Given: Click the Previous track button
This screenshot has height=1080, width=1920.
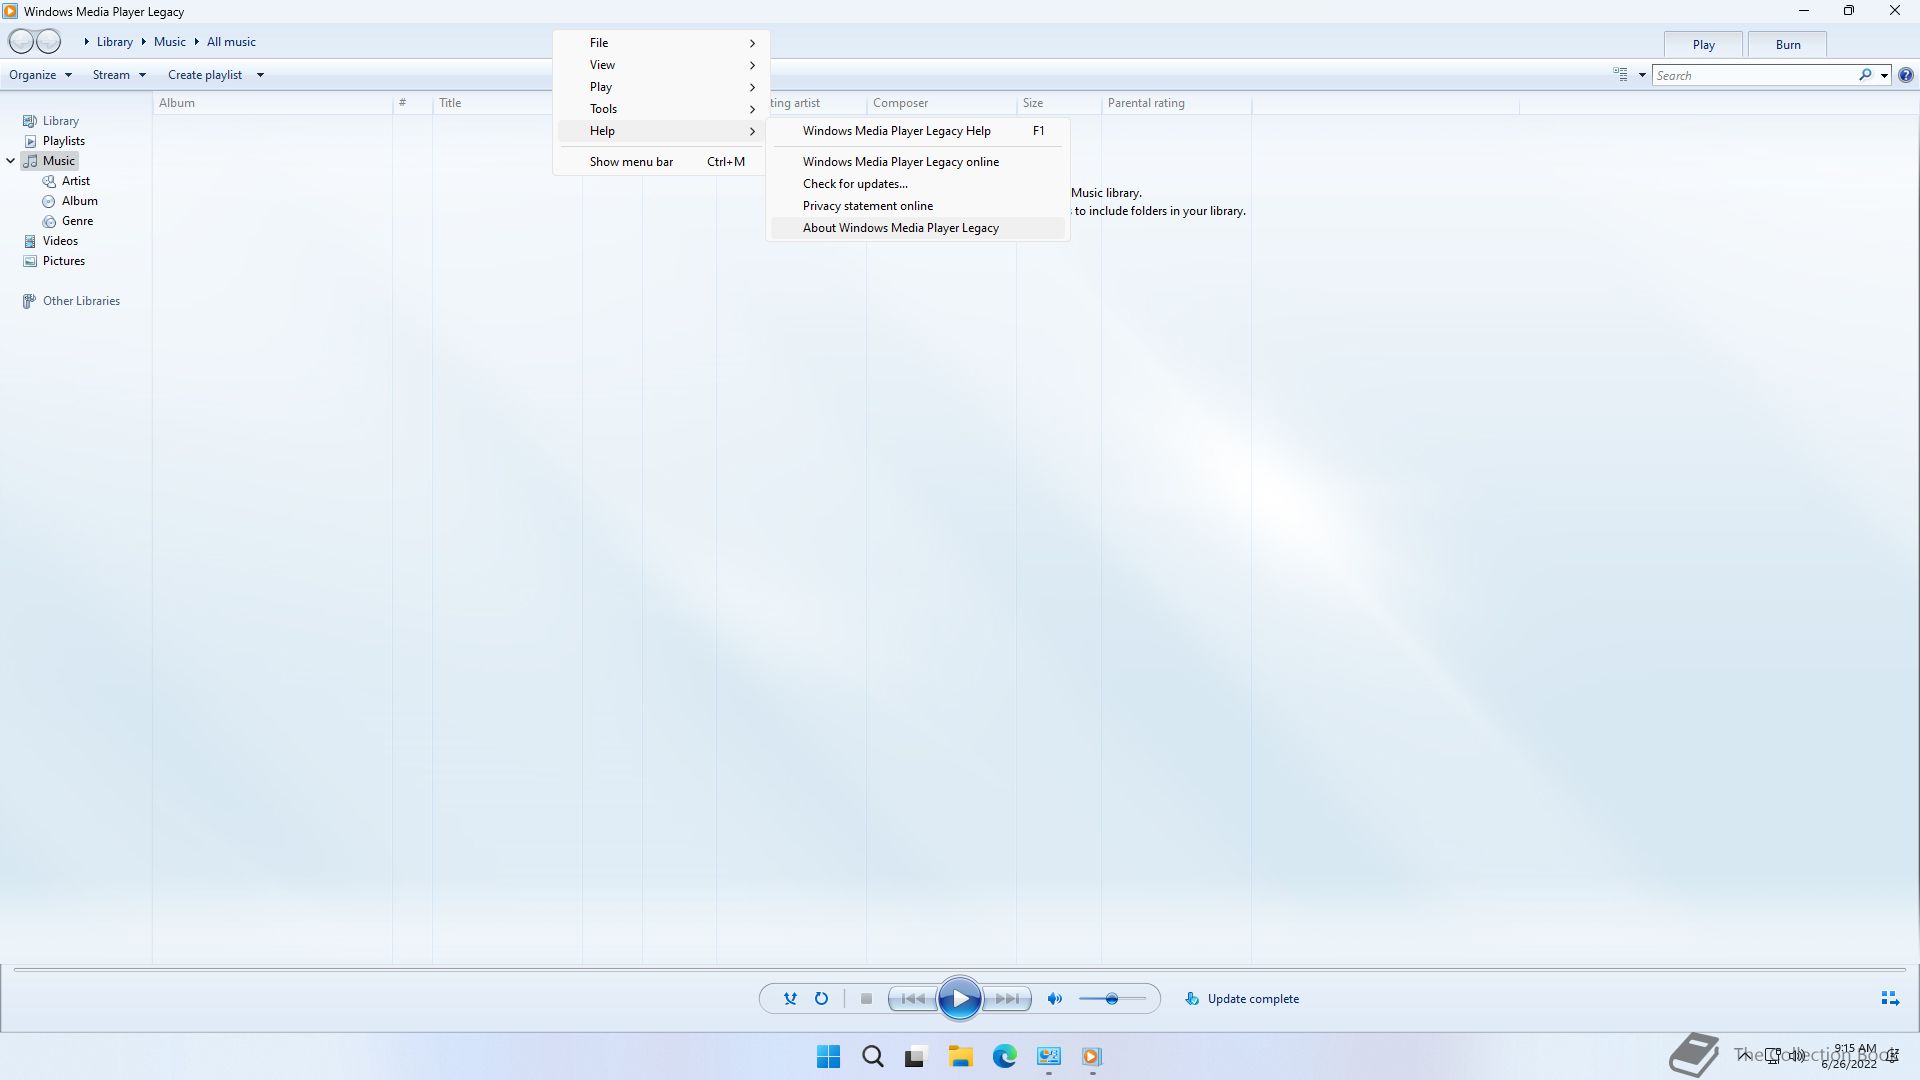Looking at the screenshot, I should pos(913,999).
